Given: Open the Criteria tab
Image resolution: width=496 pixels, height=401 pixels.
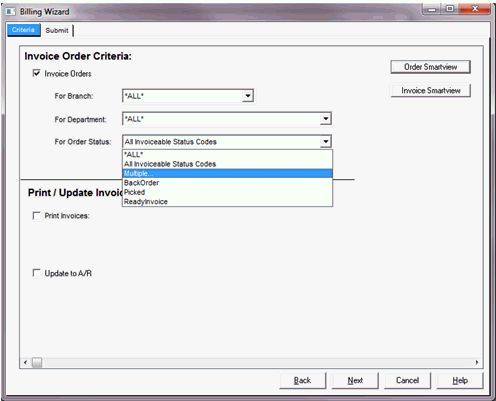Looking at the screenshot, I should pyautogui.click(x=23, y=30).
